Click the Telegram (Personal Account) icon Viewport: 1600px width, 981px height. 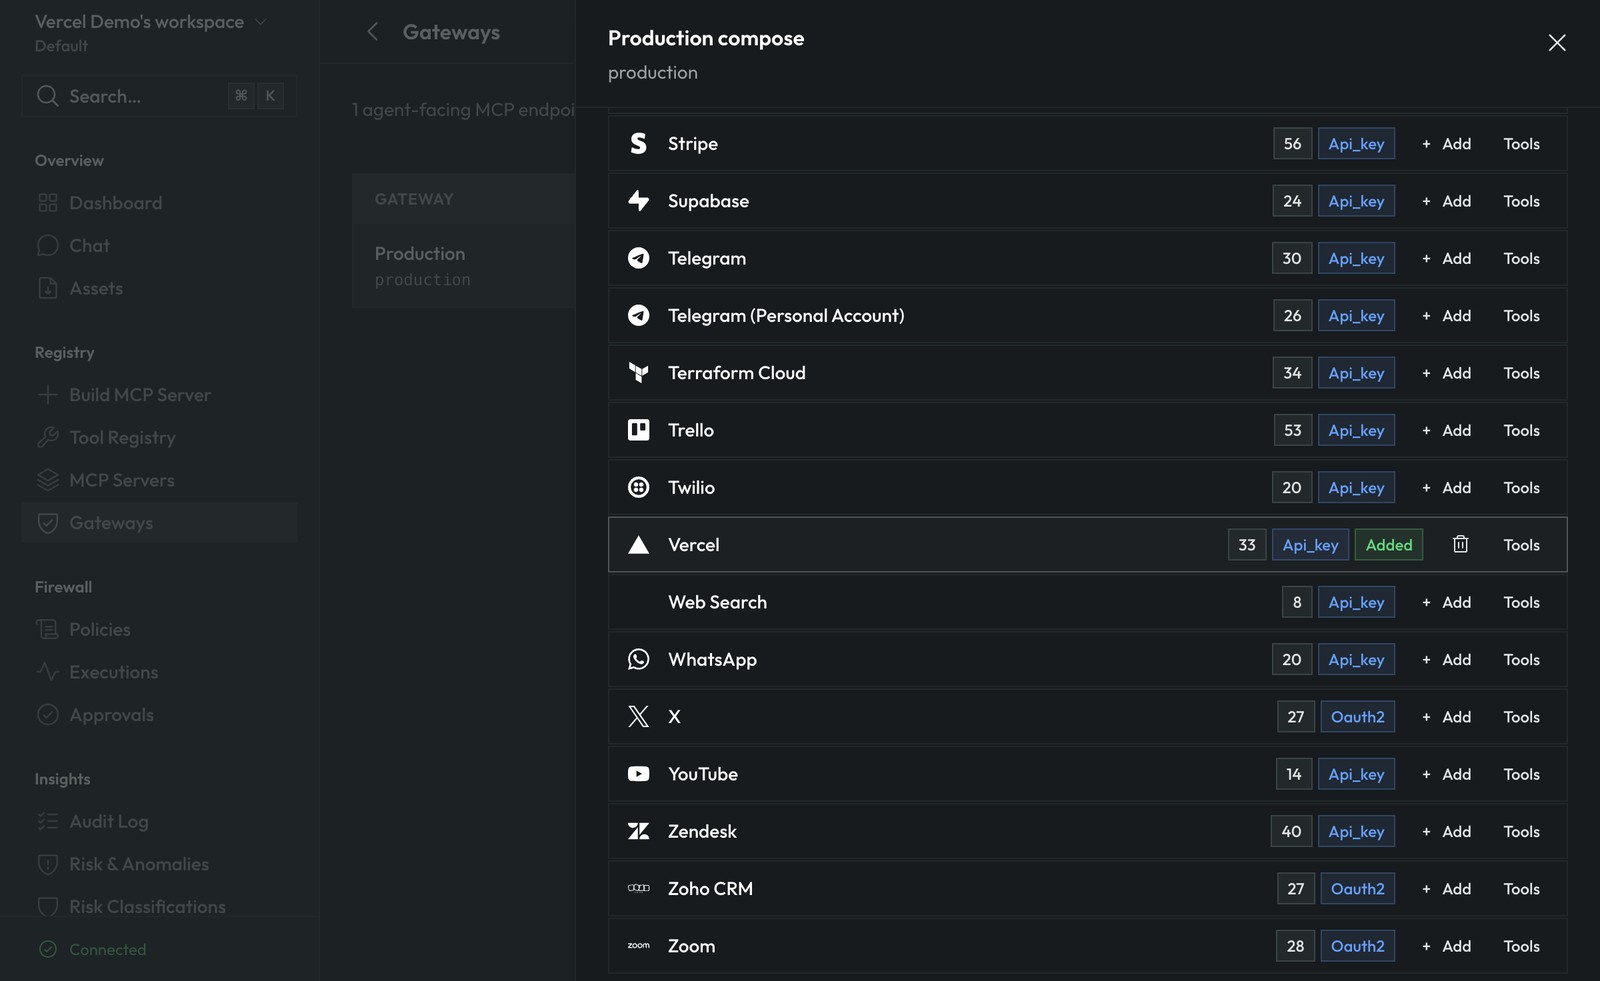tap(638, 316)
